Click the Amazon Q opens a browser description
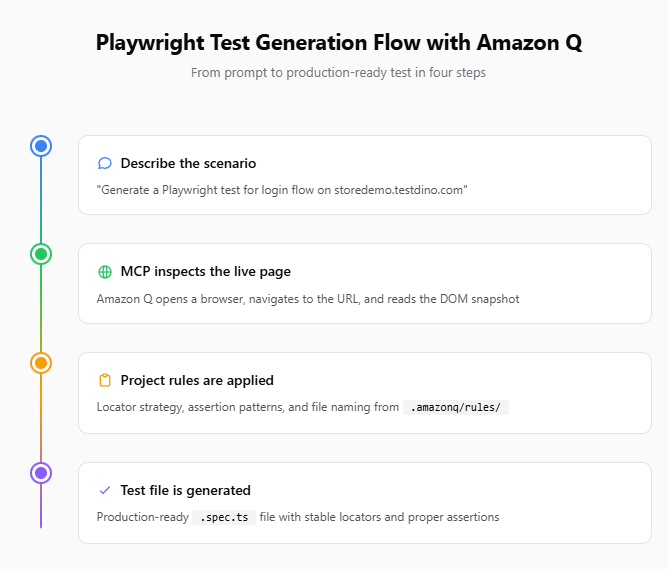 [308, 298]
